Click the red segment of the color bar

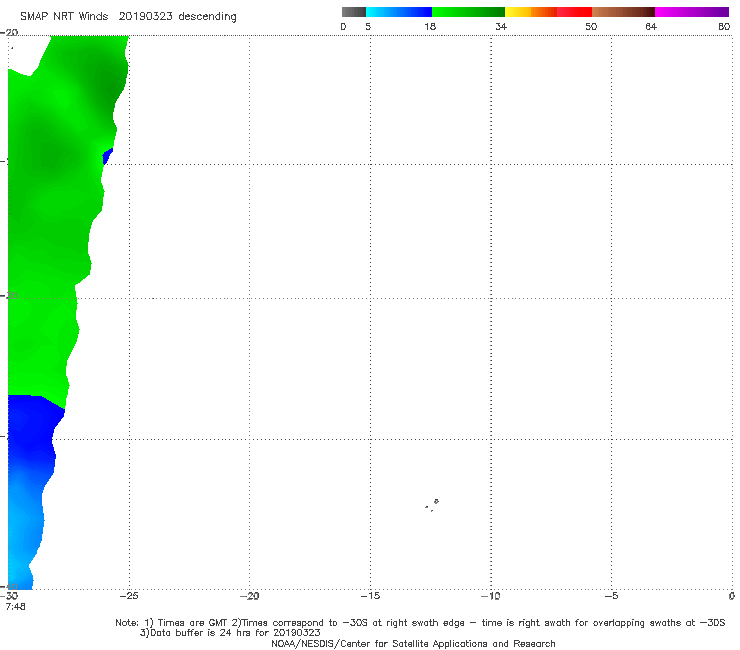tap(574, 12)
